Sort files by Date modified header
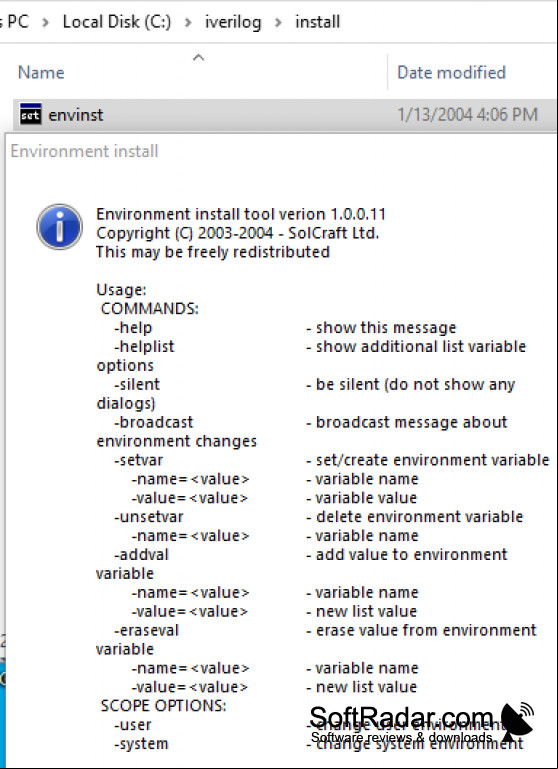 coord(451,73)
